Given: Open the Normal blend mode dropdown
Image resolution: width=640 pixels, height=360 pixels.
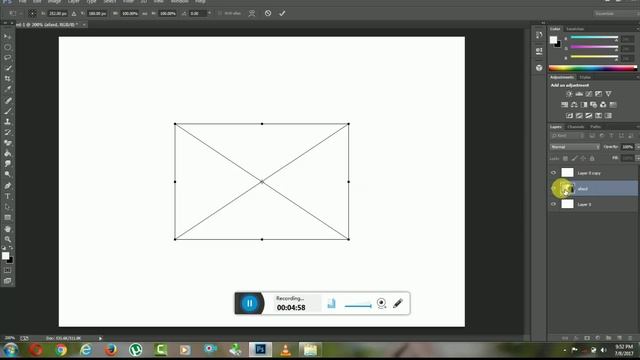Looking at the screenshot, I should tap(575, 147).
